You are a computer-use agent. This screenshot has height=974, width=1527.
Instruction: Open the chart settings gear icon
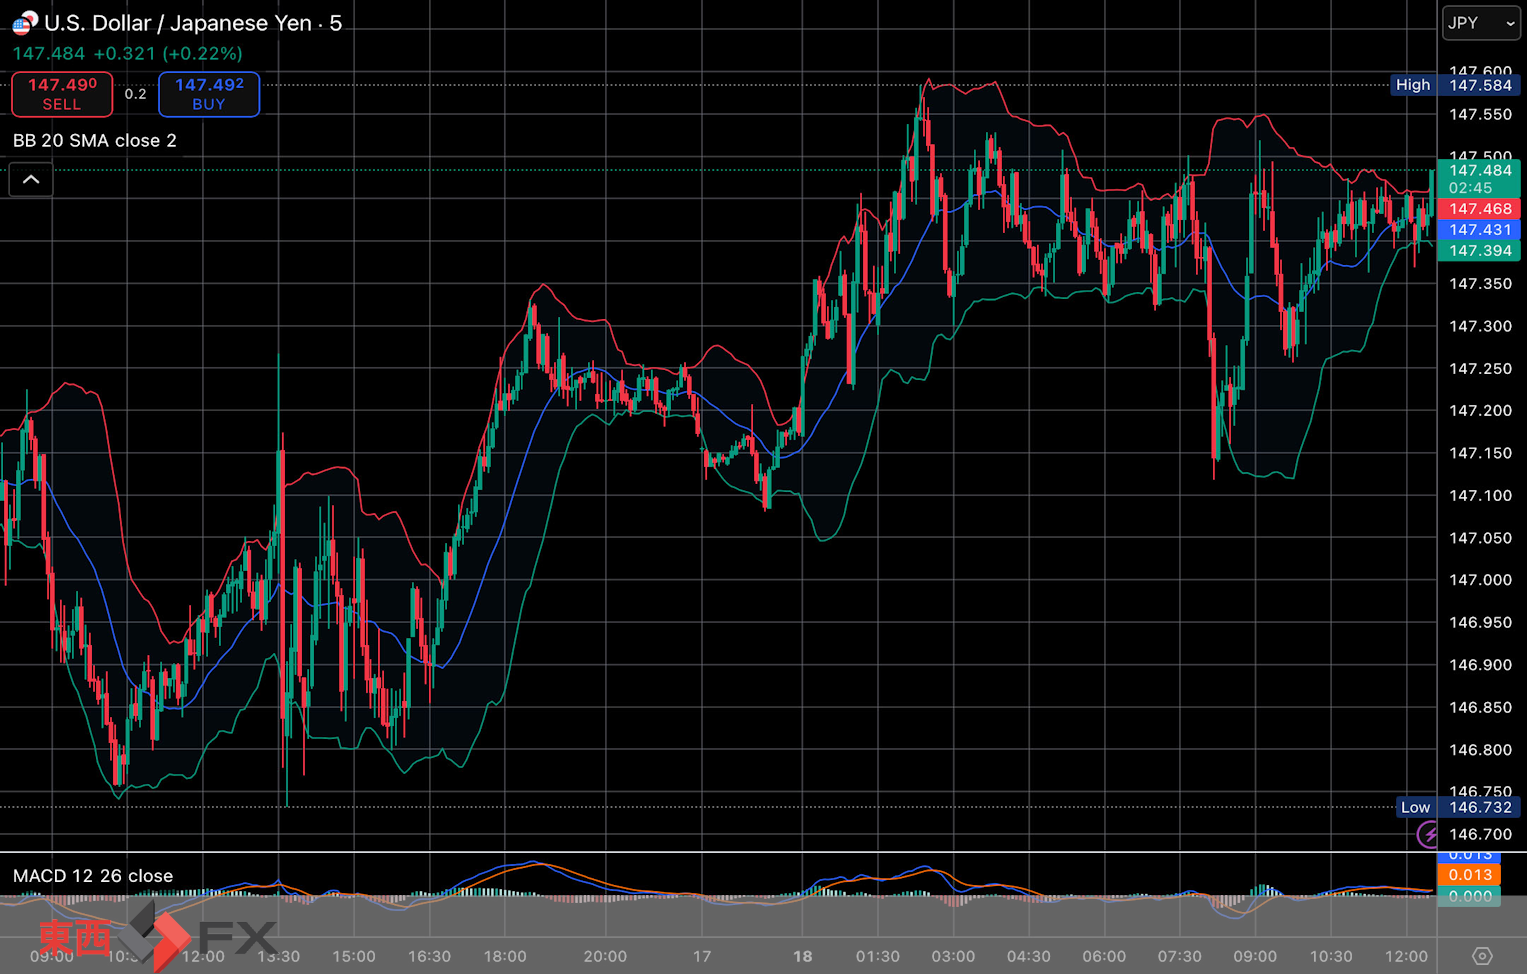pyautogui.click(x=1482, y=956)
